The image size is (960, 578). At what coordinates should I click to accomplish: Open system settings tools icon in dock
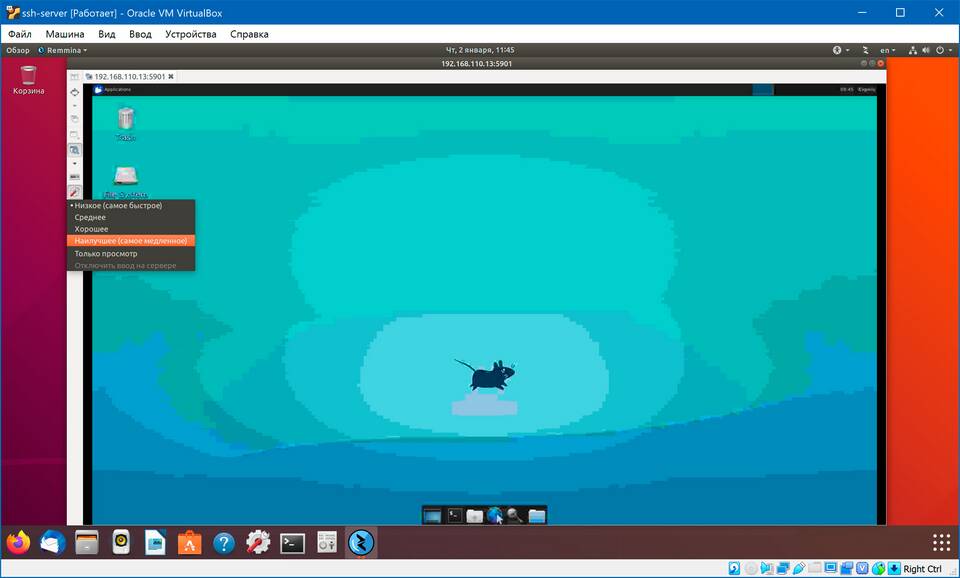(258, 542)
